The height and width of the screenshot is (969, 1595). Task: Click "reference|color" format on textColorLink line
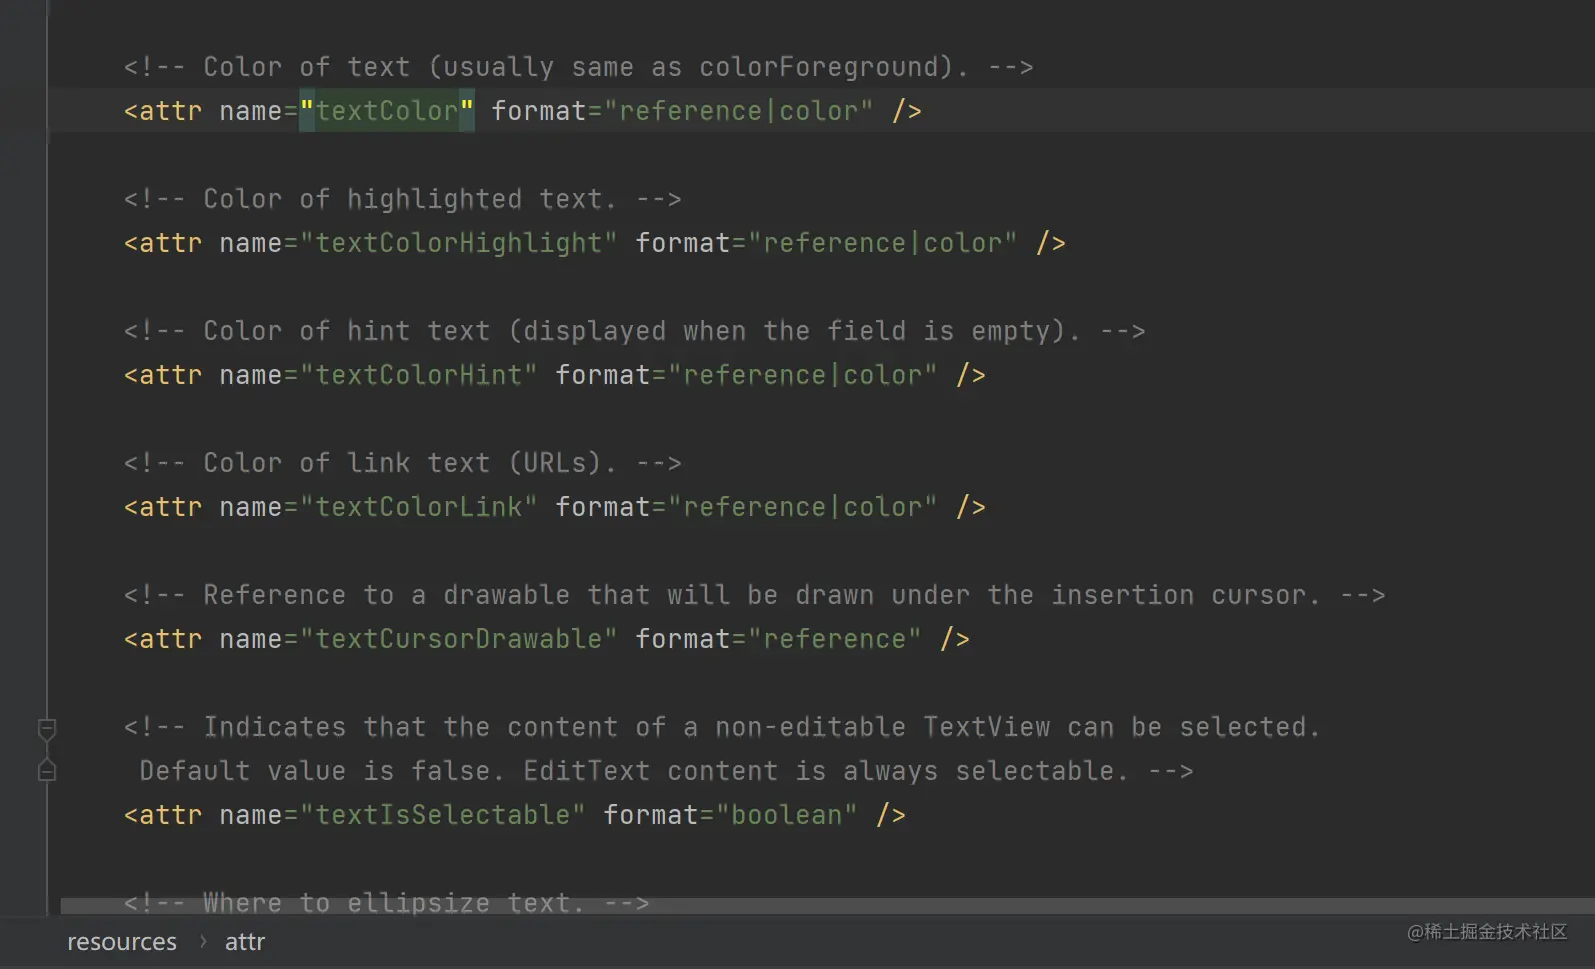pos(803,507)
